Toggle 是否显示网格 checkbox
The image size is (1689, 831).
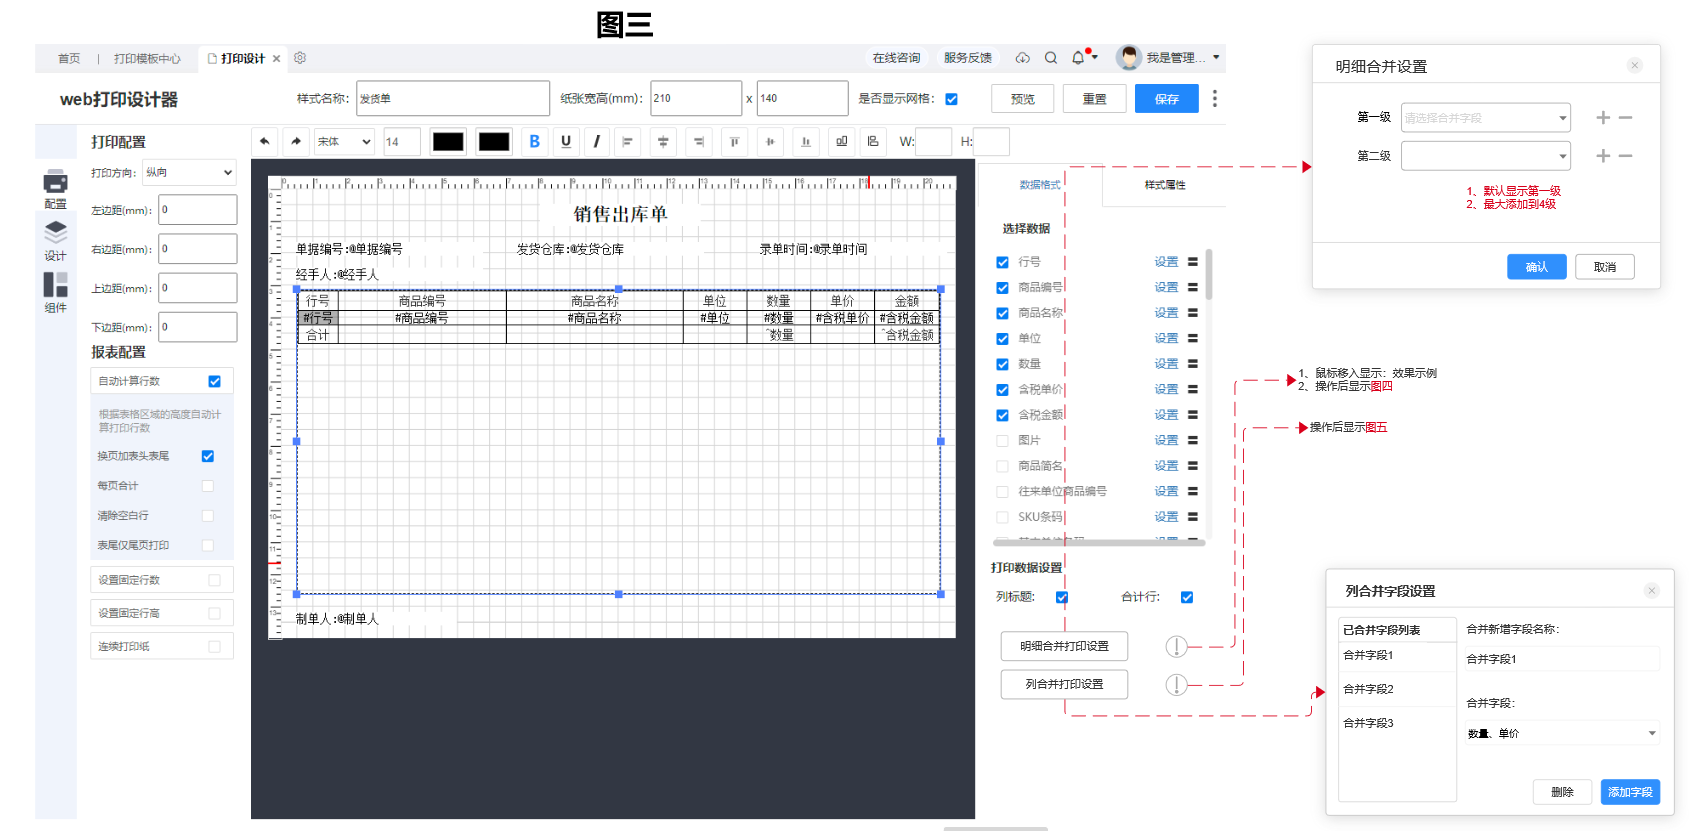point(952,99)
